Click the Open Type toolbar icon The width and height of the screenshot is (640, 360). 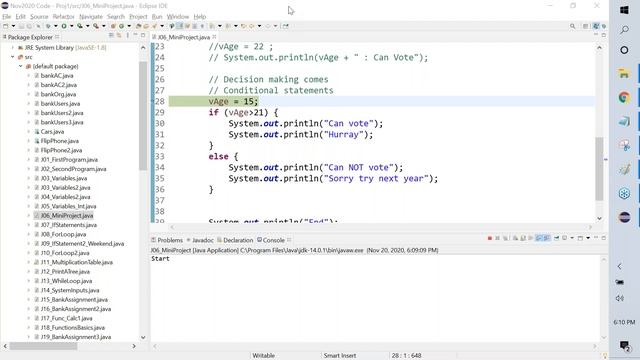(x=138, y=26)
